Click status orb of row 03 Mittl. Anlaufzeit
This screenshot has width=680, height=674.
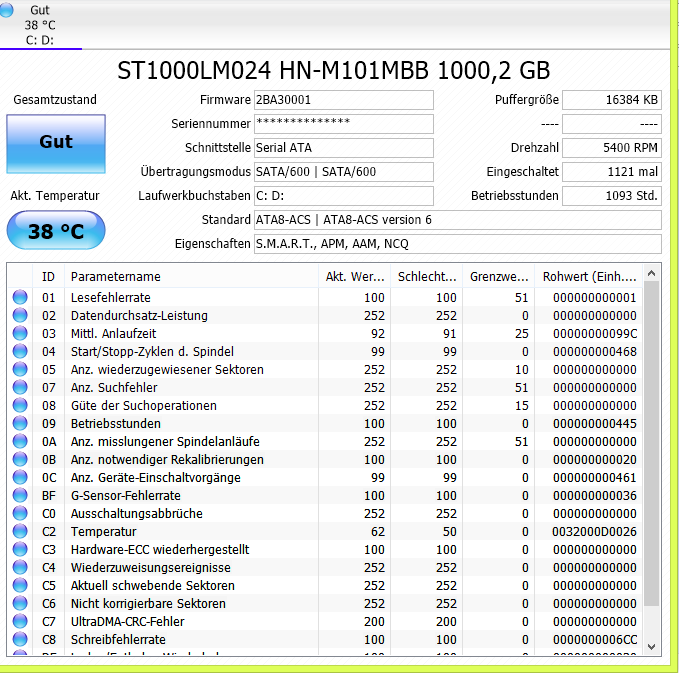pos(20,333)
